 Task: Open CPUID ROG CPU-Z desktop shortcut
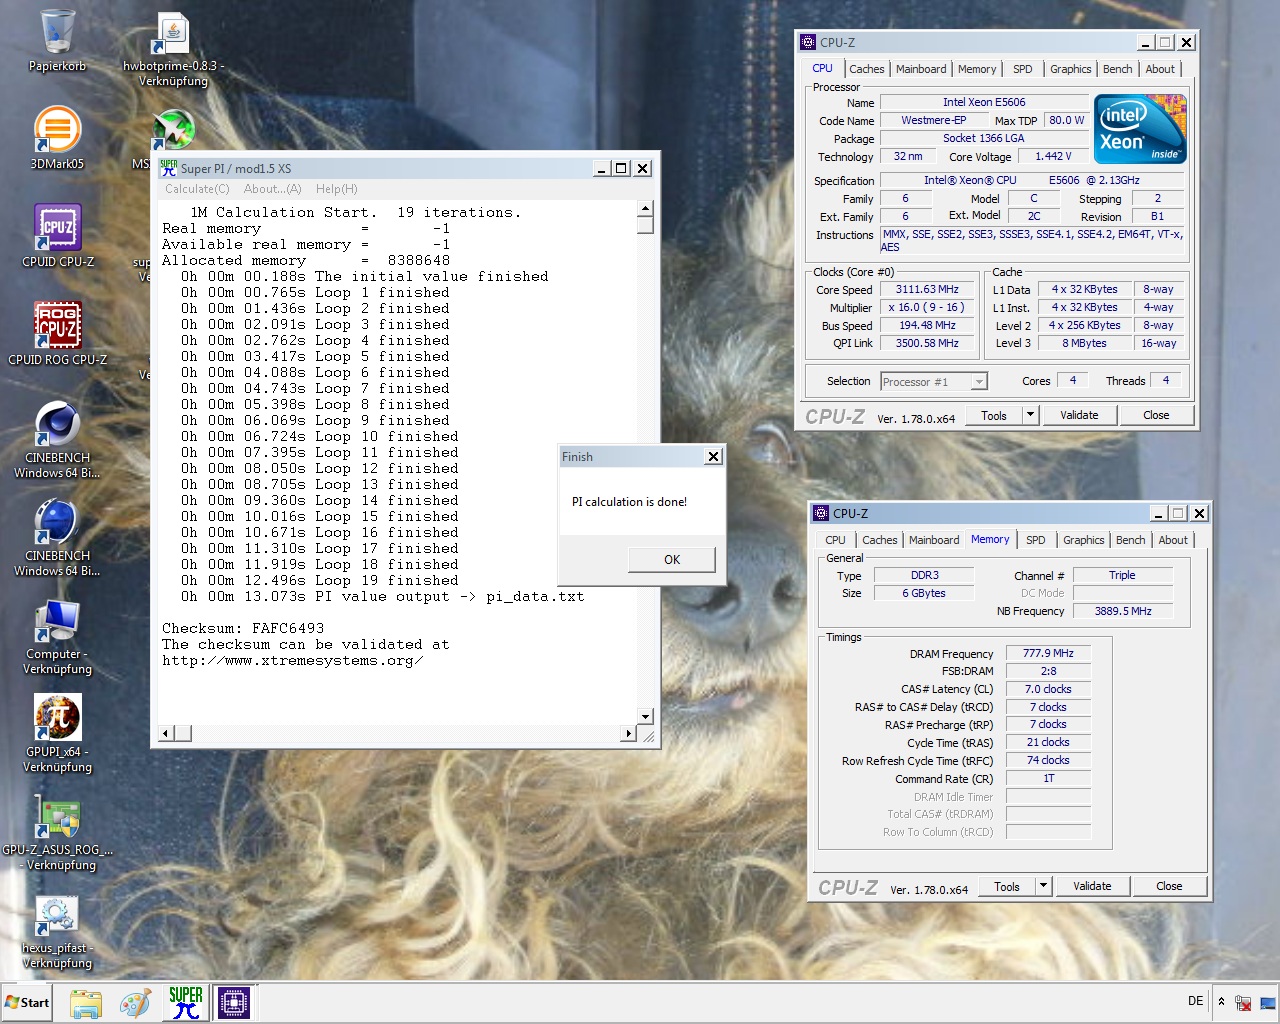click(58, 334)
